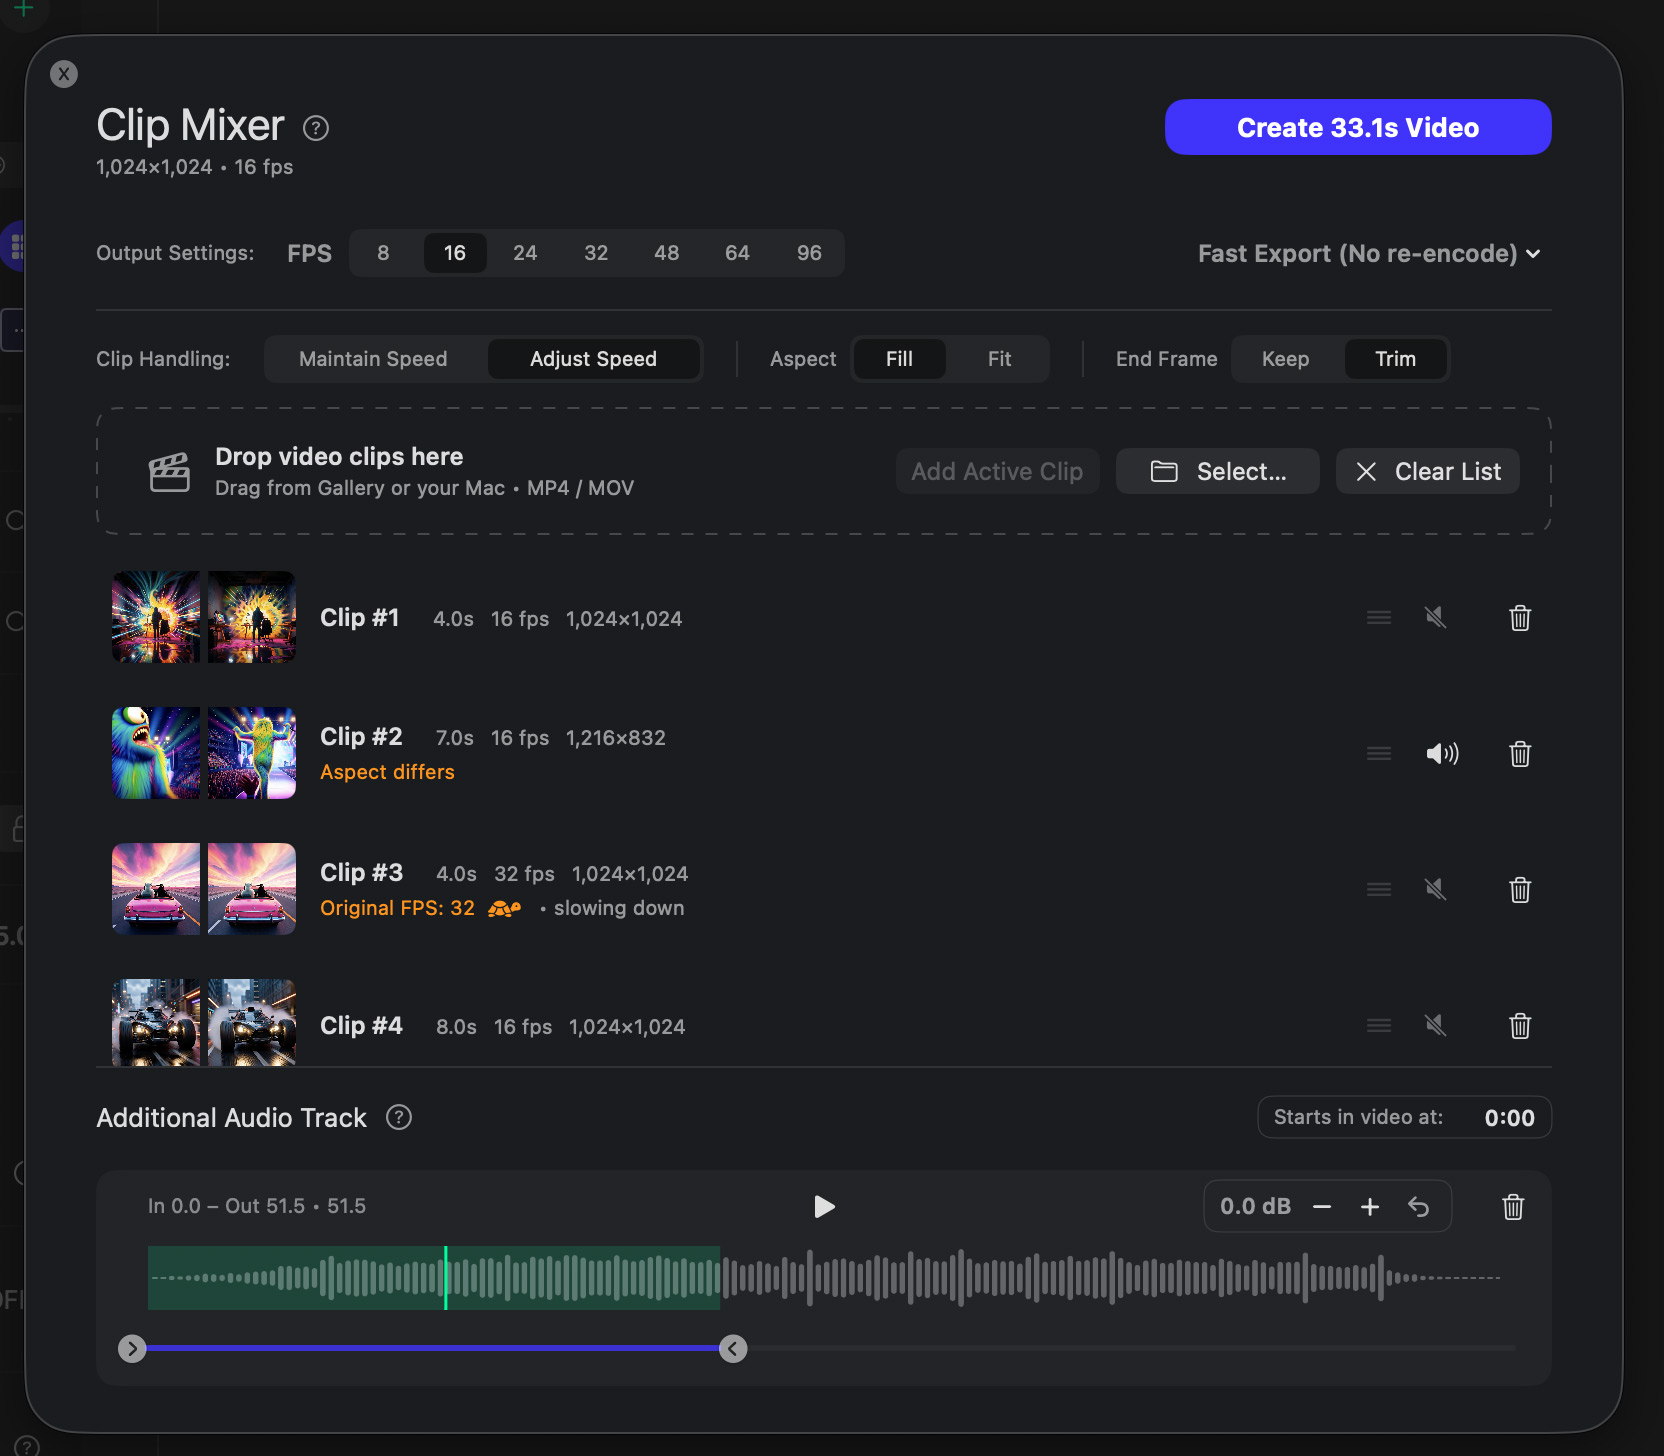This screenshot has height=1456, width=1664.
Task: Click the audio out-point slider handle
Action: [733, 1349]
